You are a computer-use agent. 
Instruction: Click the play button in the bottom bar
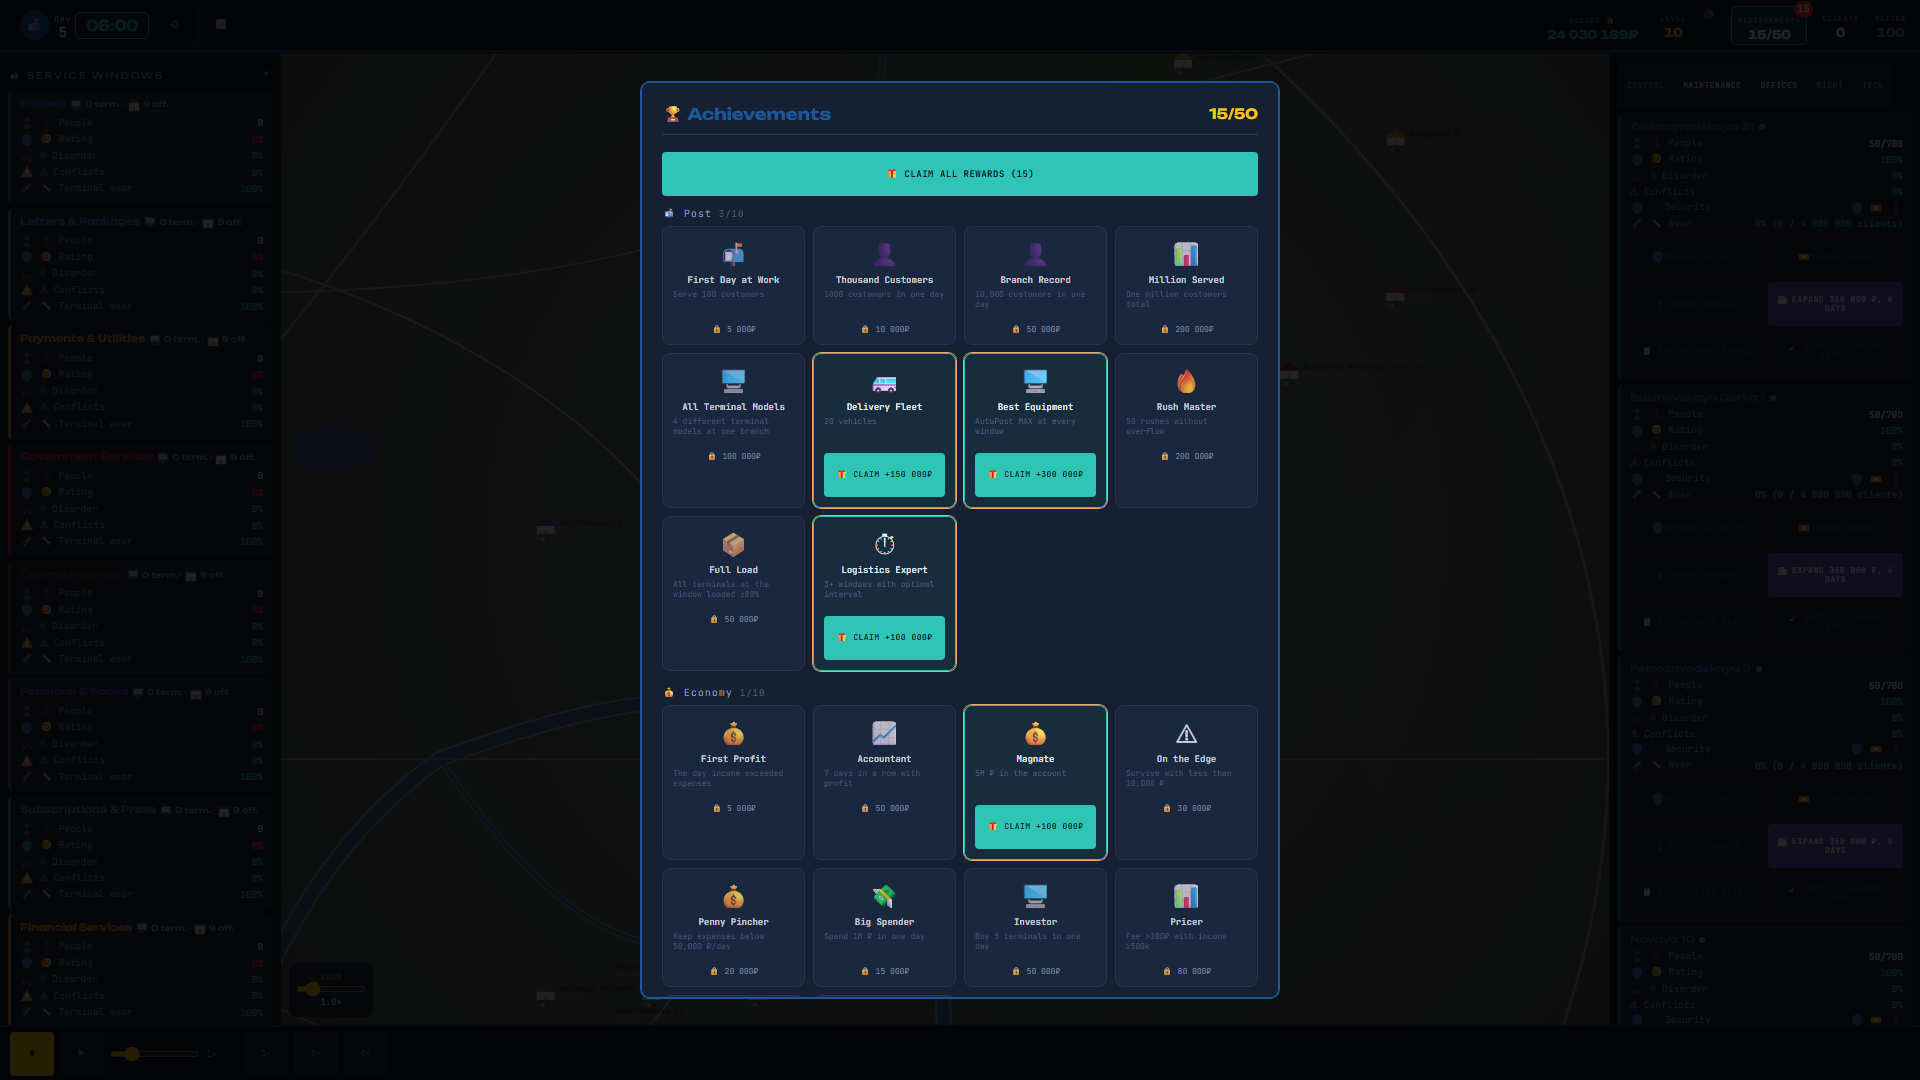pos(82,1053)
